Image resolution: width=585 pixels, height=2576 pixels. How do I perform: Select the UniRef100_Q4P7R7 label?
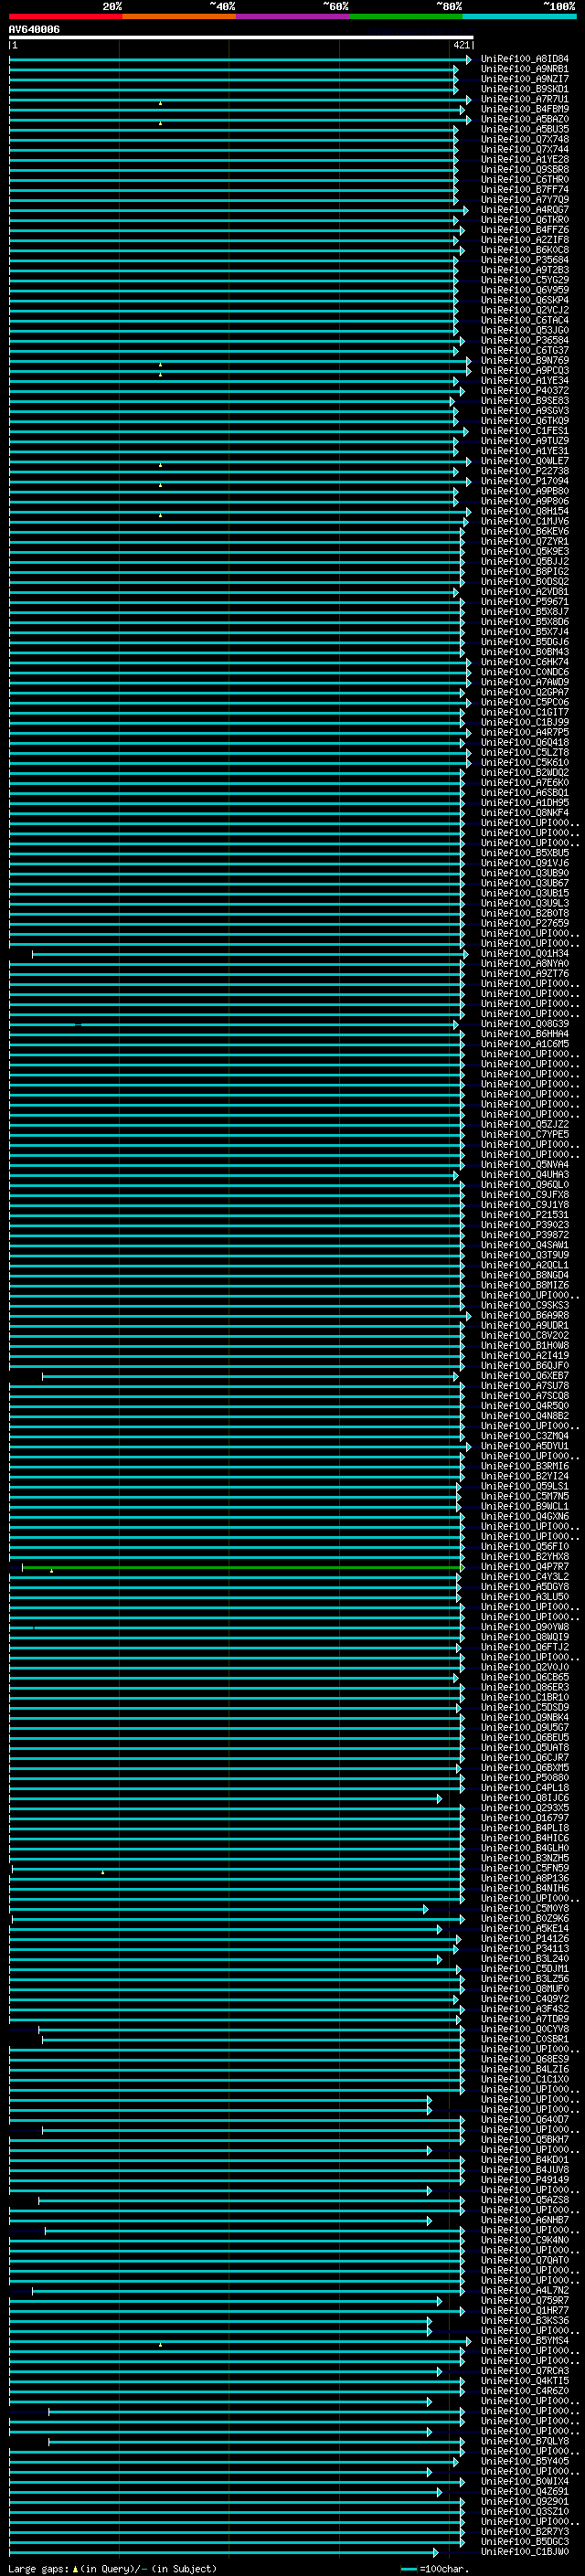click(x=524, y=1566)
